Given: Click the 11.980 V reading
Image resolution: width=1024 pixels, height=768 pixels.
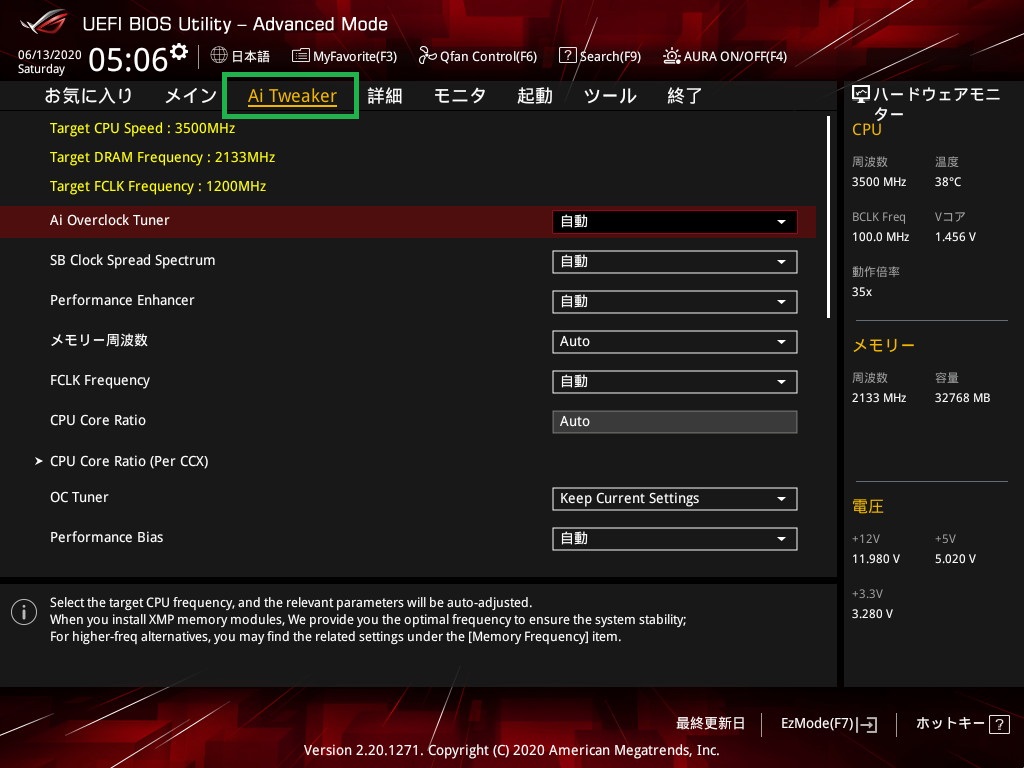Looking at the screenshot, I should pyautogui.click(x=876, y=559).
